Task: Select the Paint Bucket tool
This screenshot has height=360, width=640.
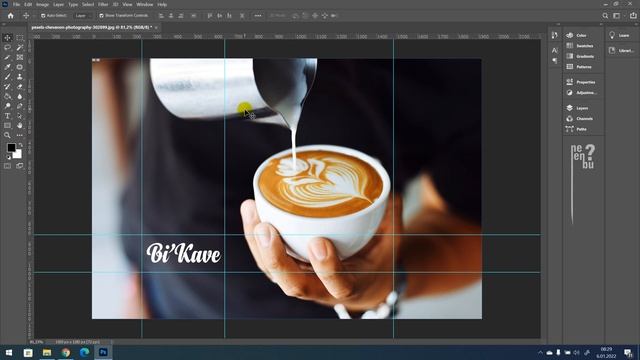Action: (7, 96)
